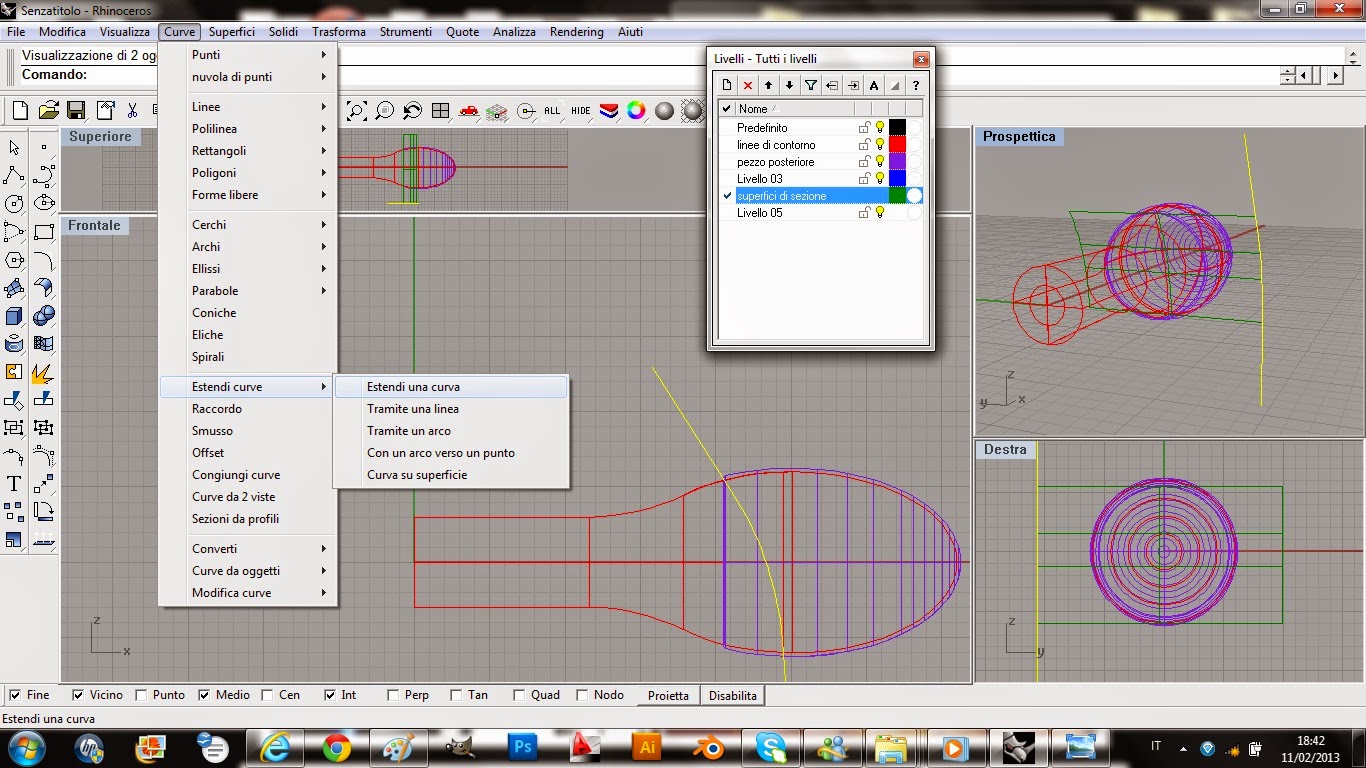Select 'Tramite un arco' menu entry
1366x768 pixels.
pos(409,431)
